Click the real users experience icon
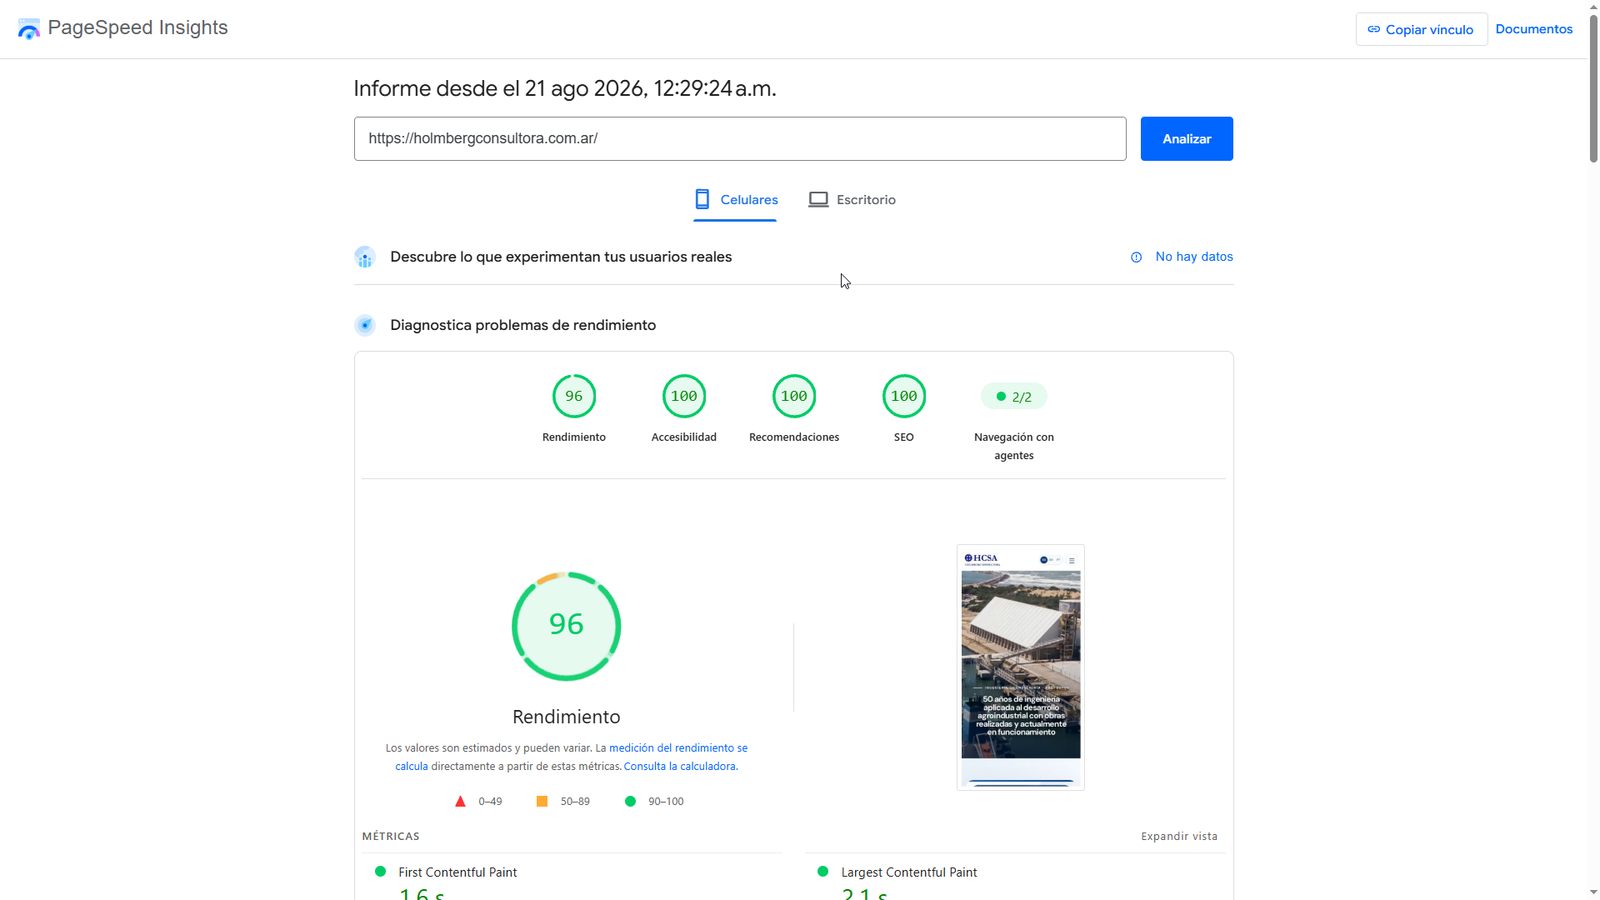 tap(365, 257)
